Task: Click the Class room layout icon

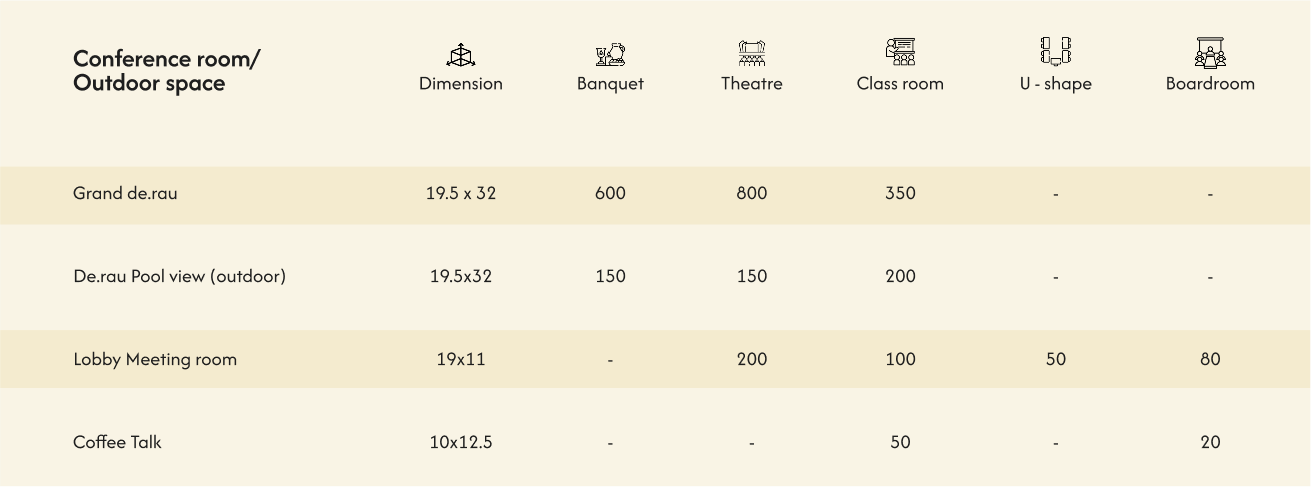Action: [x=900, y=52]
